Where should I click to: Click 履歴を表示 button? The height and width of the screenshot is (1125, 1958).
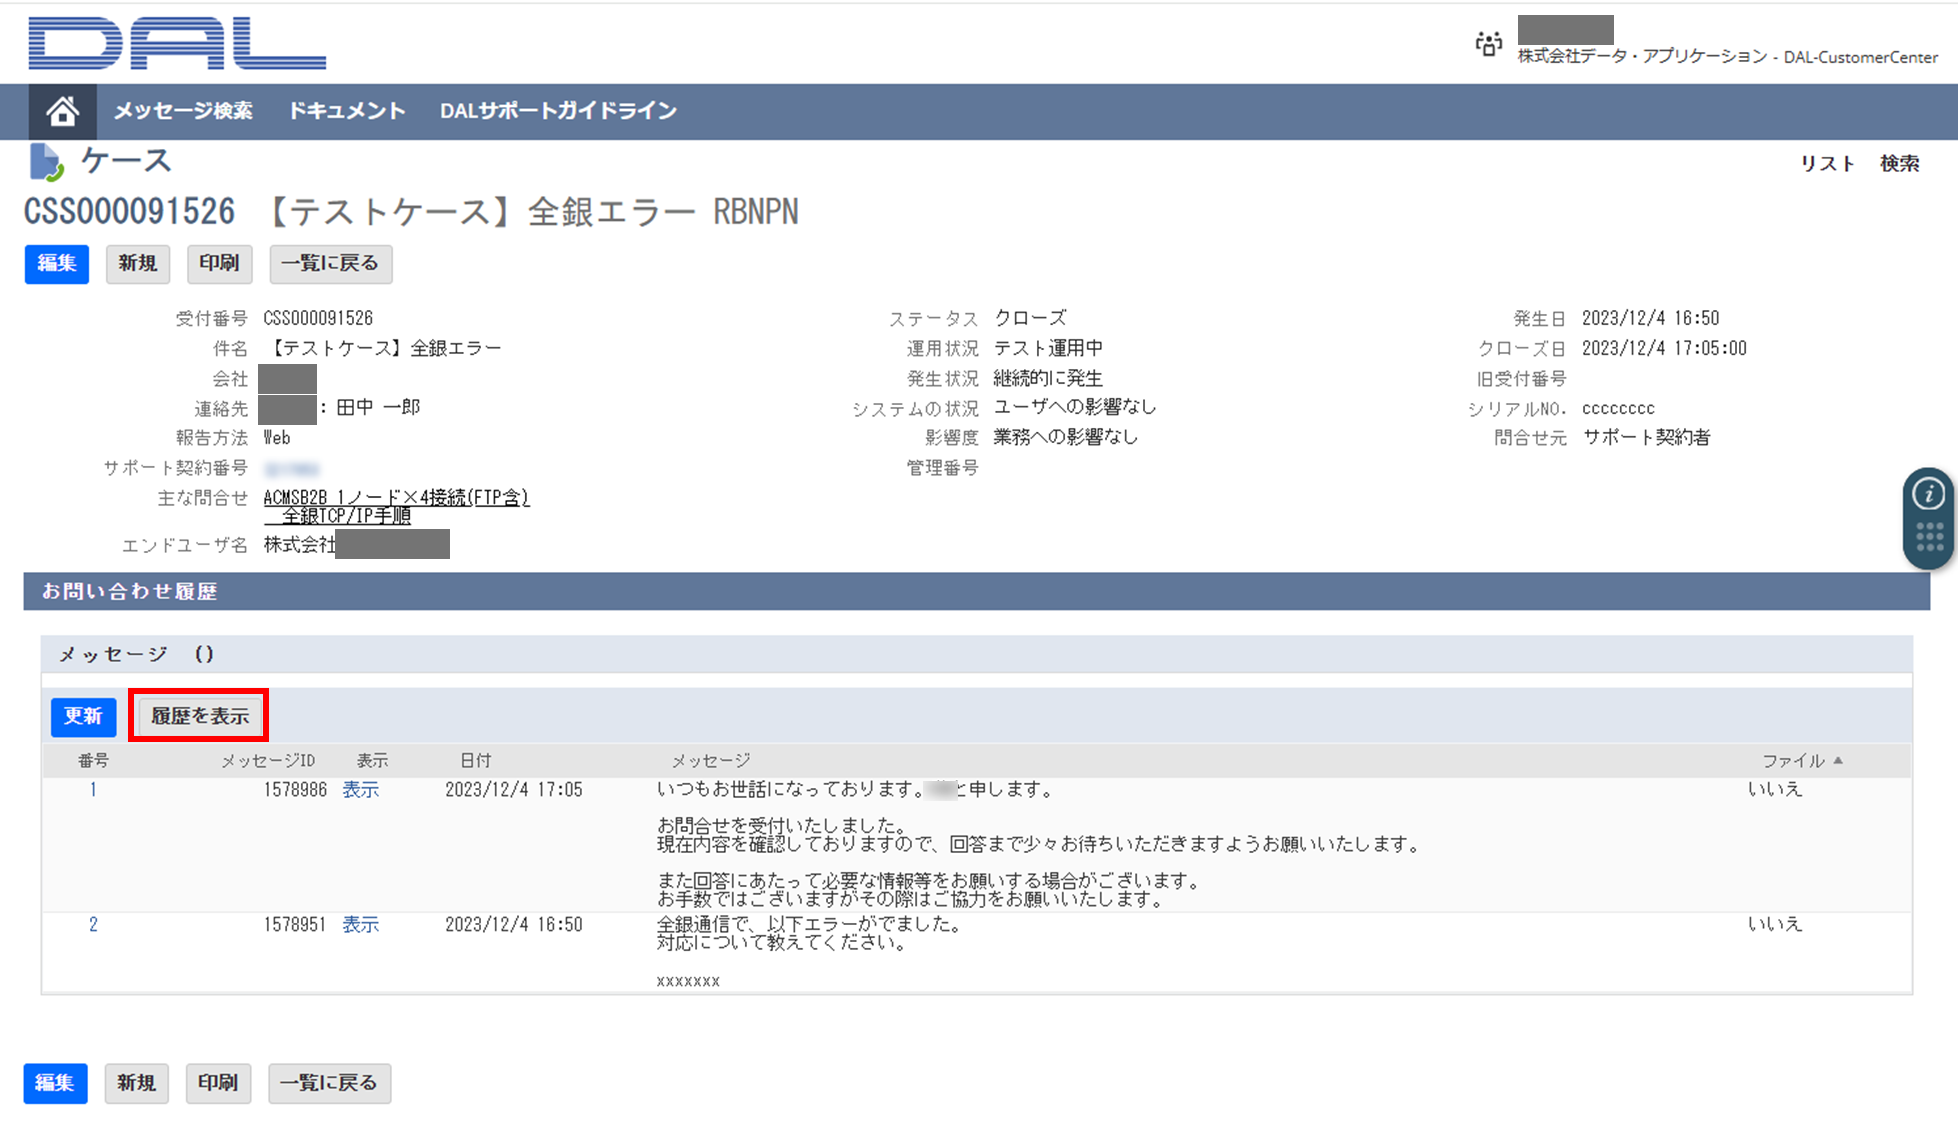pos(200,717)
